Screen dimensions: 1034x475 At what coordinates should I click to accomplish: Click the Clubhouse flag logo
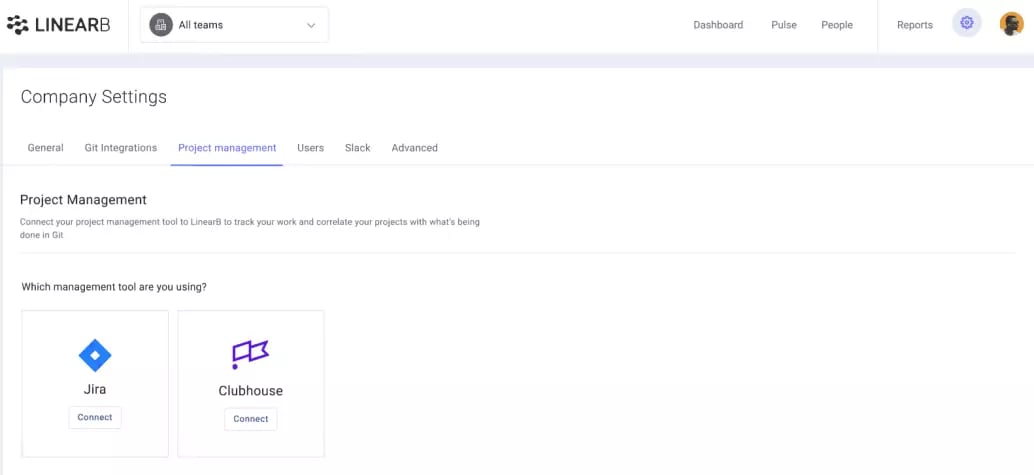coord(251,354)
